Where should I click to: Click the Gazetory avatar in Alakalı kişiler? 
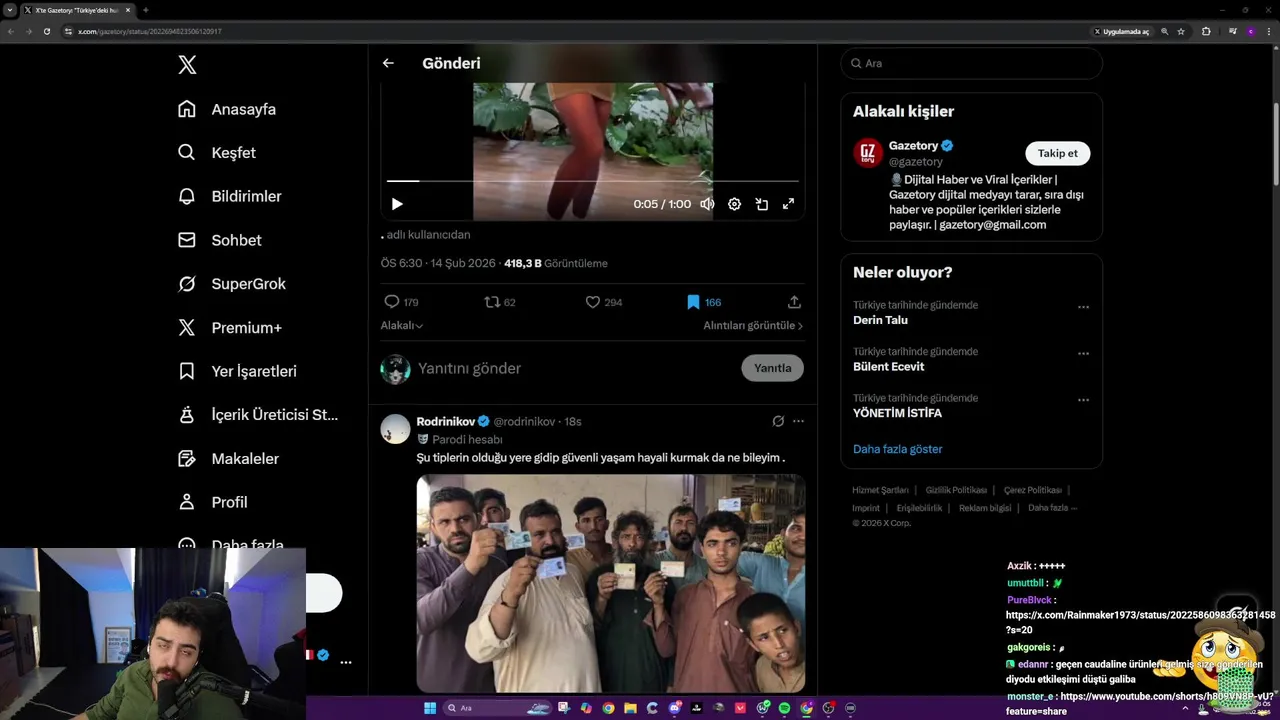point(867,153)
